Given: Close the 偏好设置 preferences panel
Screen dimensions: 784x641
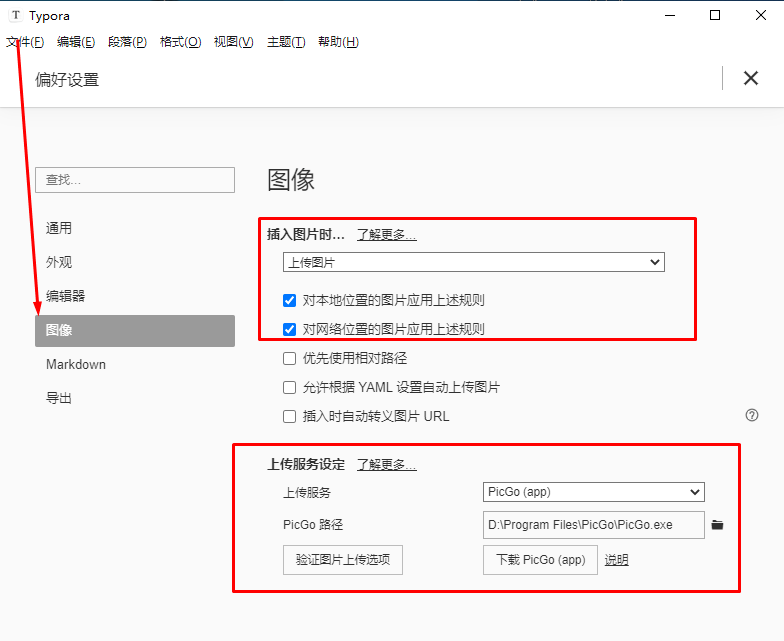Looking at the screenshot, I should 750,78.
